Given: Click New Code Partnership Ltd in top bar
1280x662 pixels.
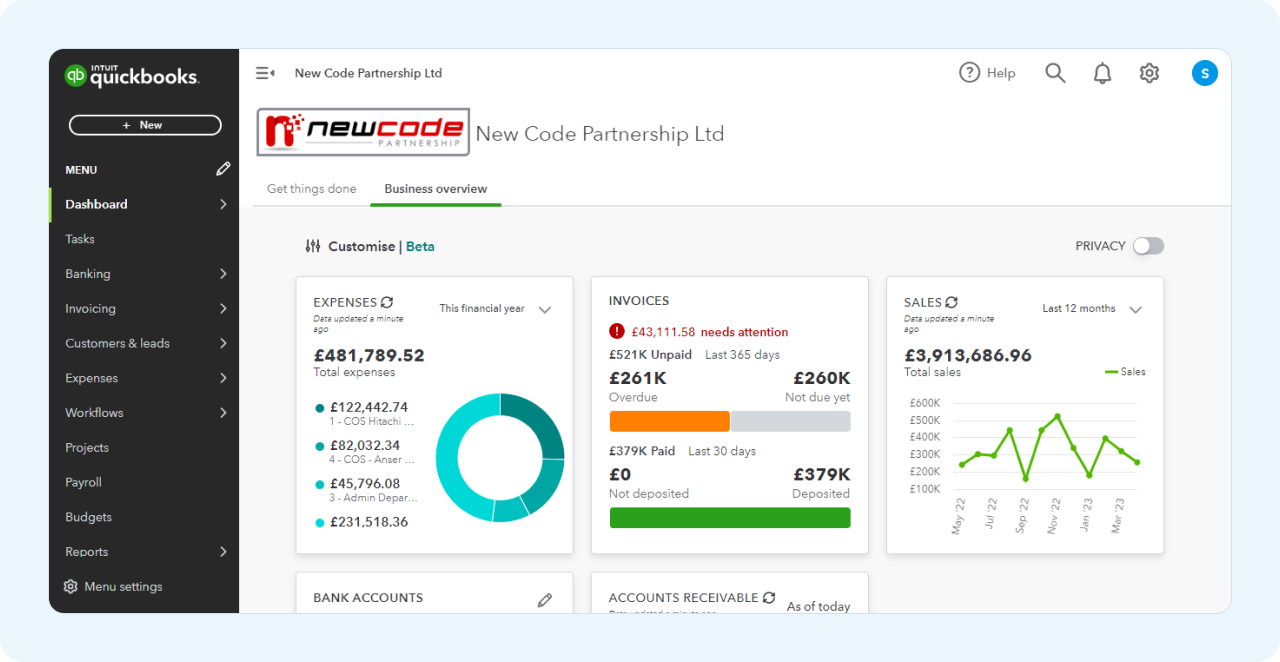Looking at the screenshot, I should pos(368,73).
